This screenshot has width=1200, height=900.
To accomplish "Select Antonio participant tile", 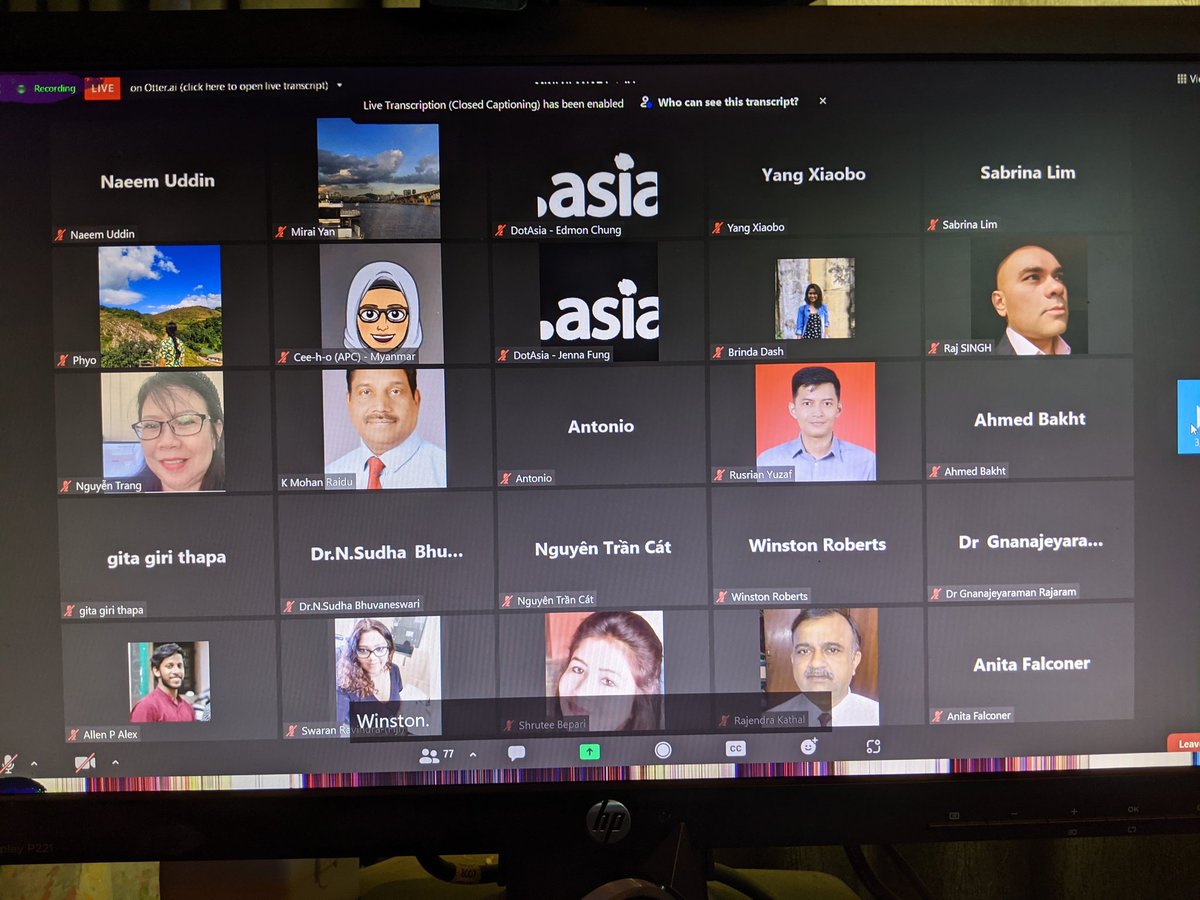I will tap(601, 426).
